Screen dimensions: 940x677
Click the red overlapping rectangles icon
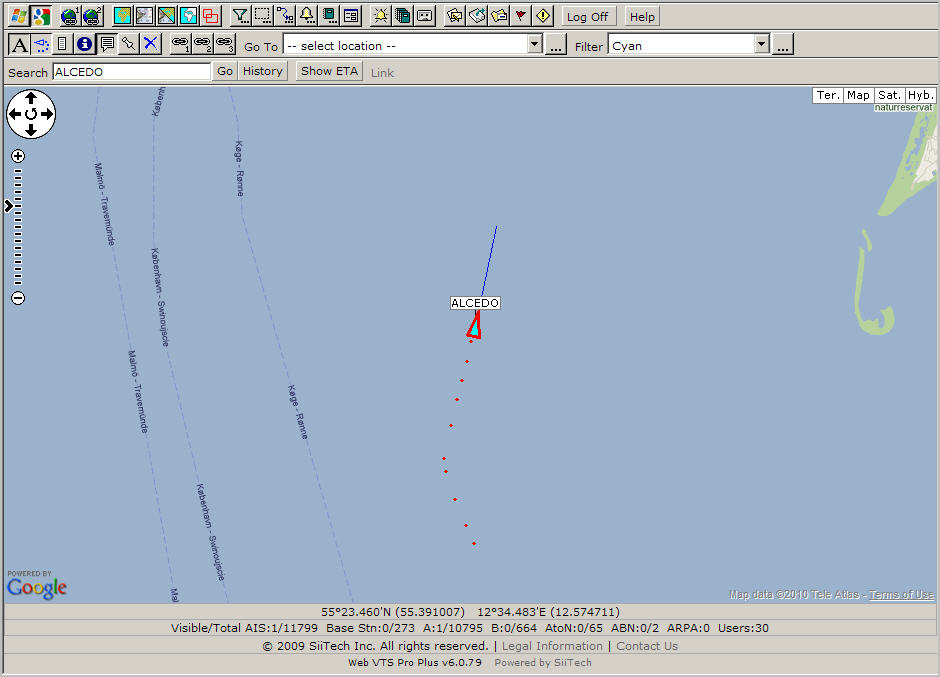pyautogui.click(x=210, y=16)
